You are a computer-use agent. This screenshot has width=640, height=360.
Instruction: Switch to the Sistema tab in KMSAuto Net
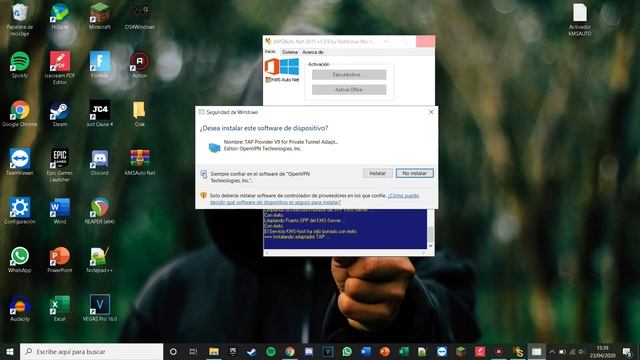click(x=290, y=52)
